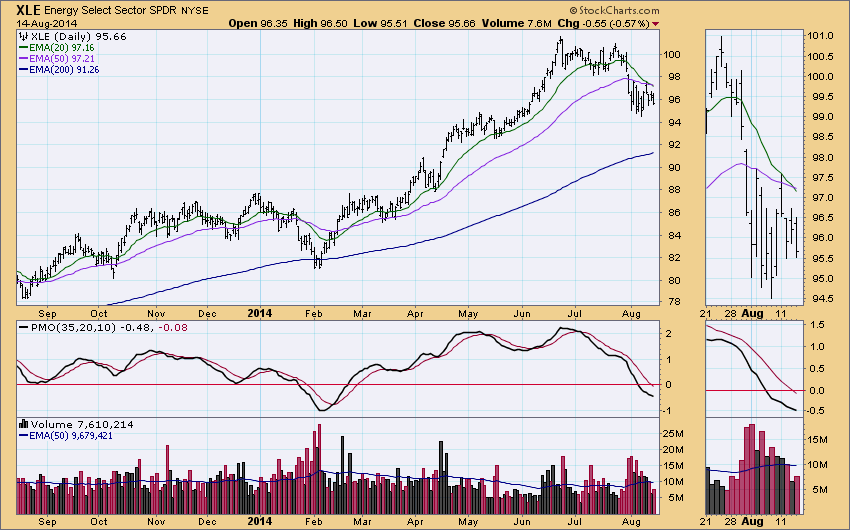
Task: Click the 101.0 label on the zoomed chart axis
Action: pyautogui.click(x=821, y=36)
